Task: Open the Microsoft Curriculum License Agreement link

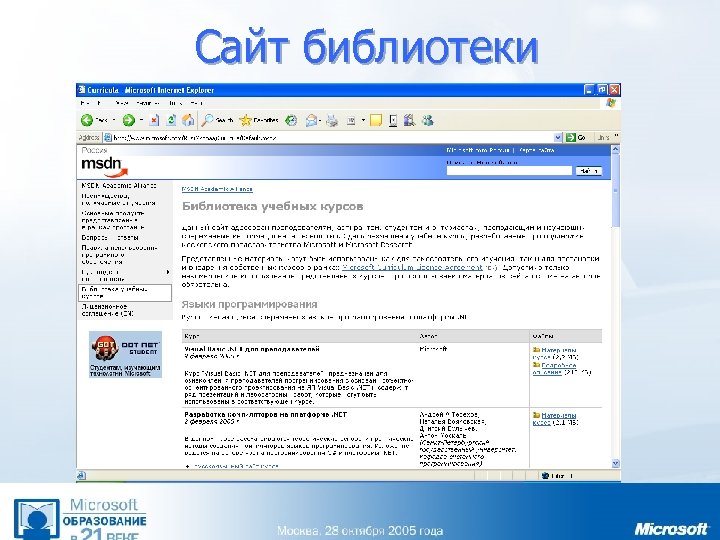Action: click(x=412, y=267)
